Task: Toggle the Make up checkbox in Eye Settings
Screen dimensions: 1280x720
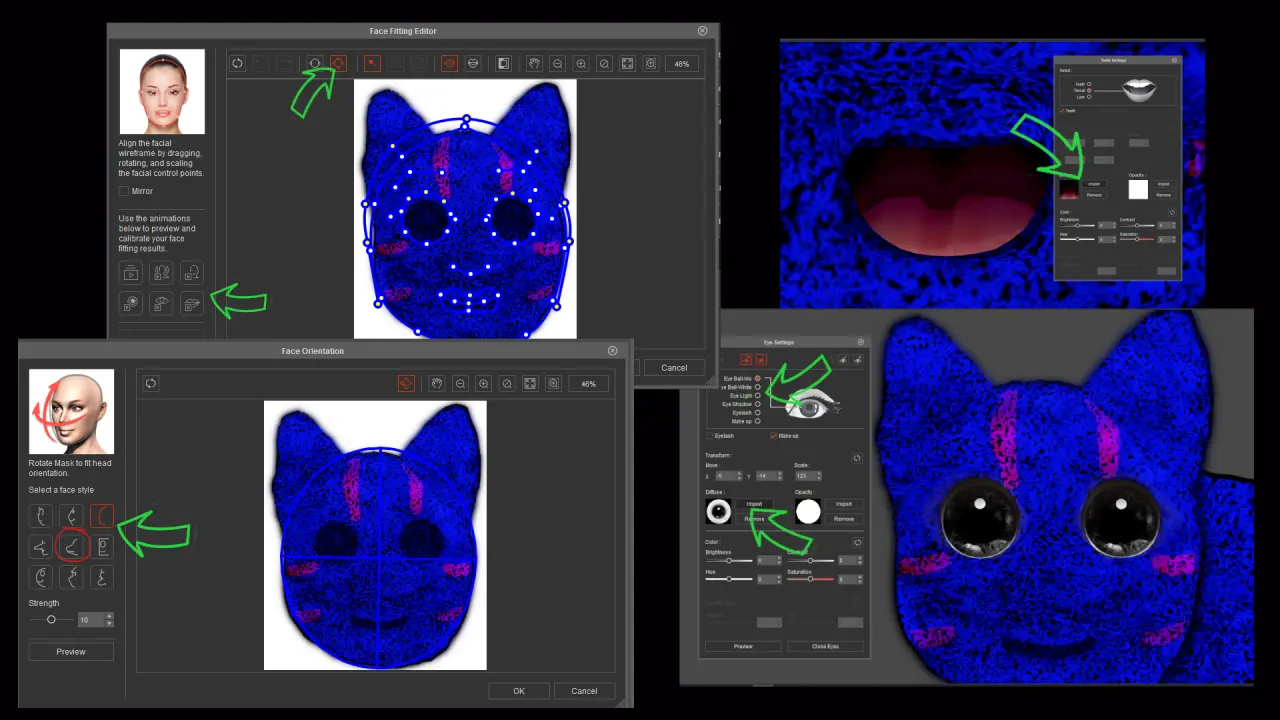Action: (773, 436)
